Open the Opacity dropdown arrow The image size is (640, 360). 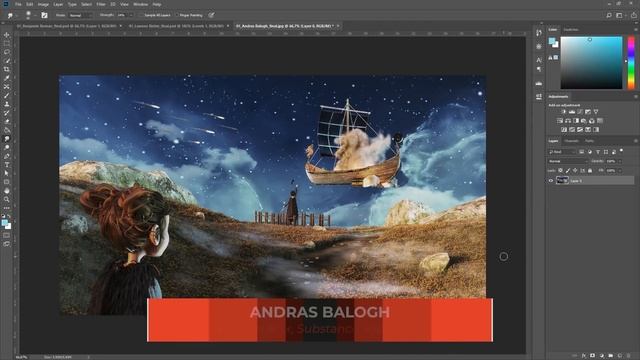(620, 161)
